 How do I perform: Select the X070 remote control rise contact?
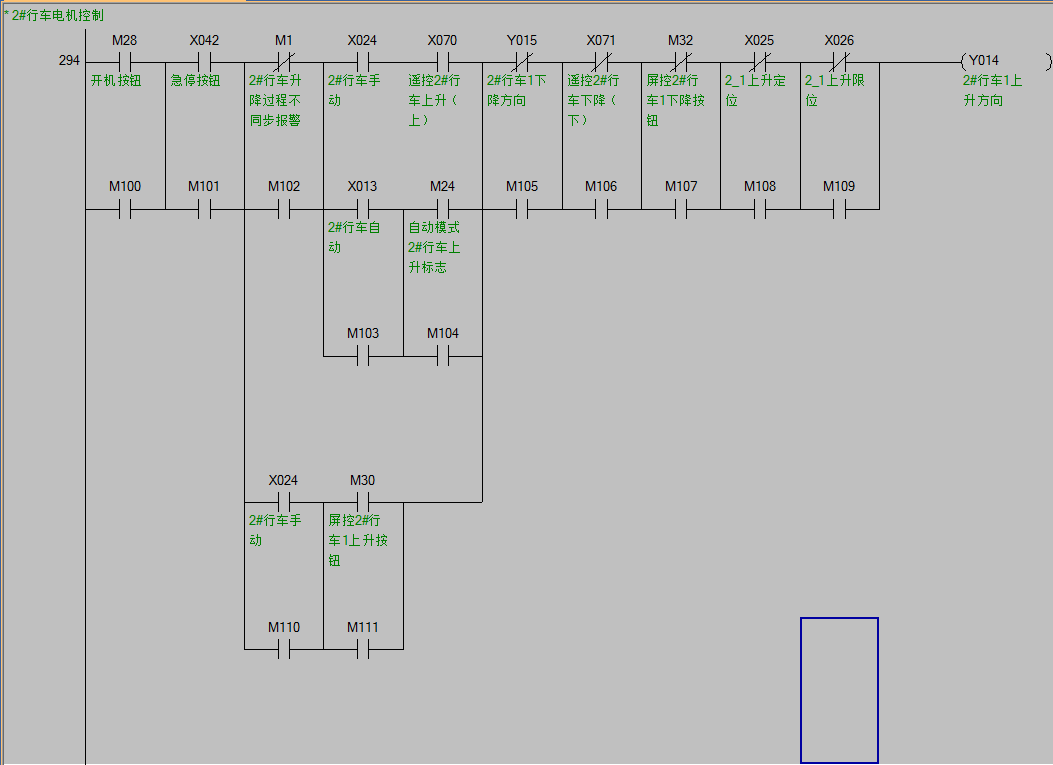pyautogui.click(x=442, y=62)
